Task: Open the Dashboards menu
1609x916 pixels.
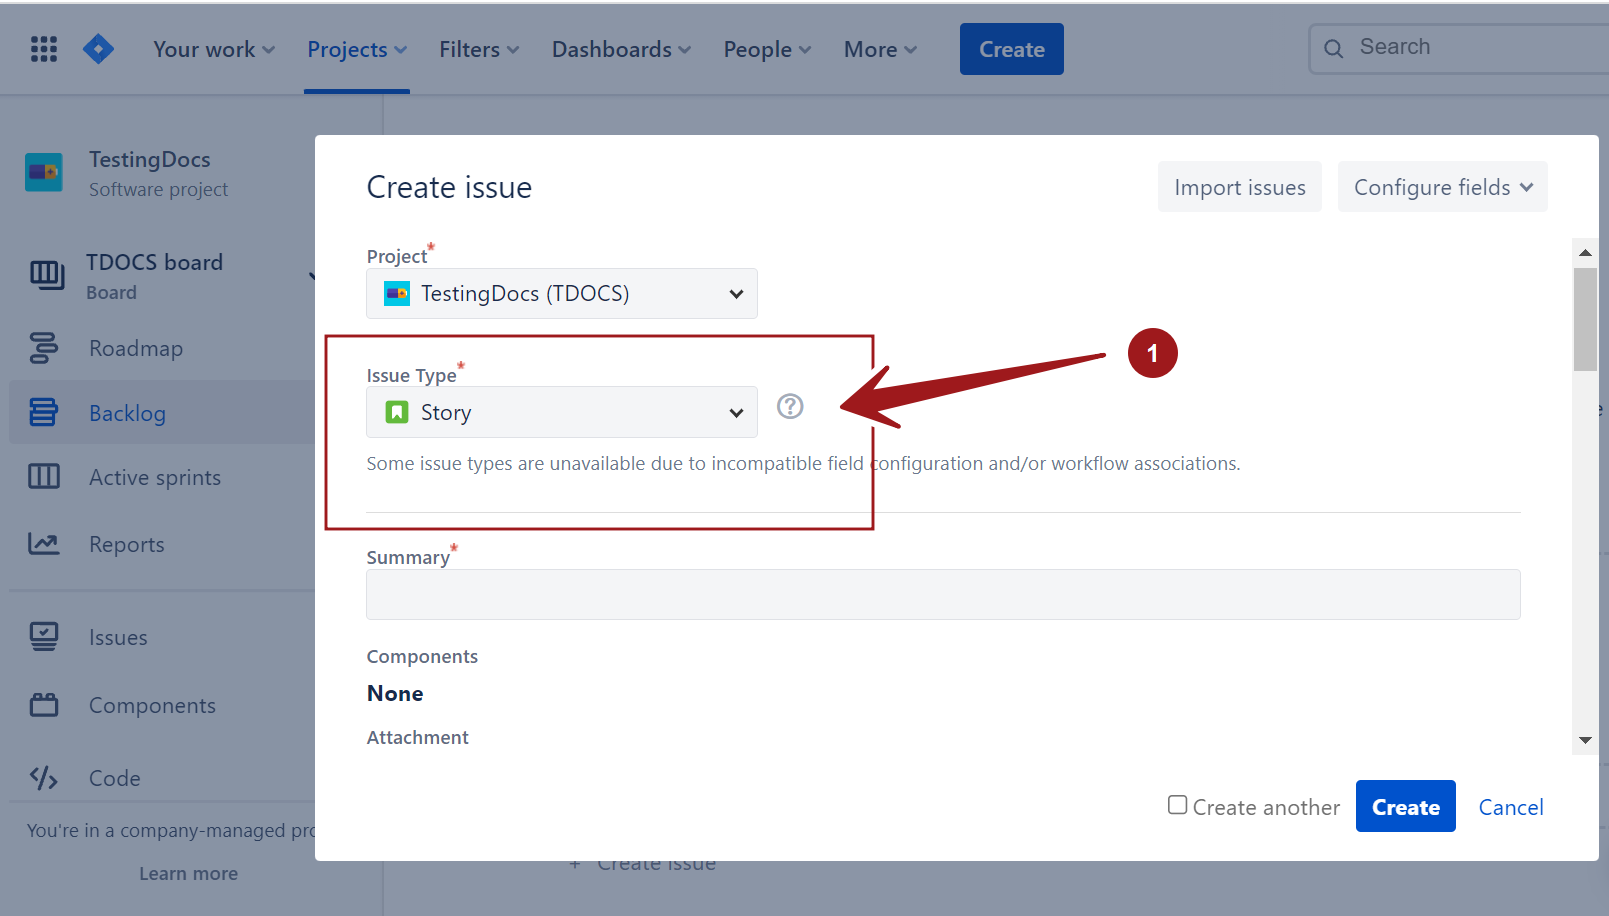Action: pos(621,49)
